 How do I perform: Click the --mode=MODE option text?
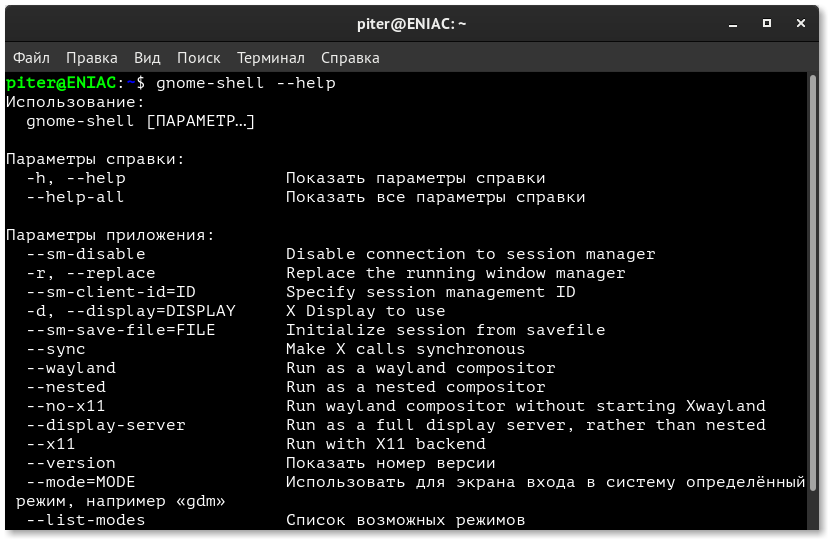pyautogui.click(x=81, y=482)
